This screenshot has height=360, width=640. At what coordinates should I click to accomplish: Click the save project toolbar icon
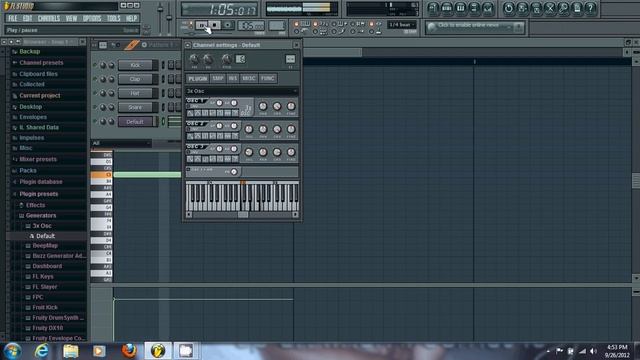(x=522, y=8)
